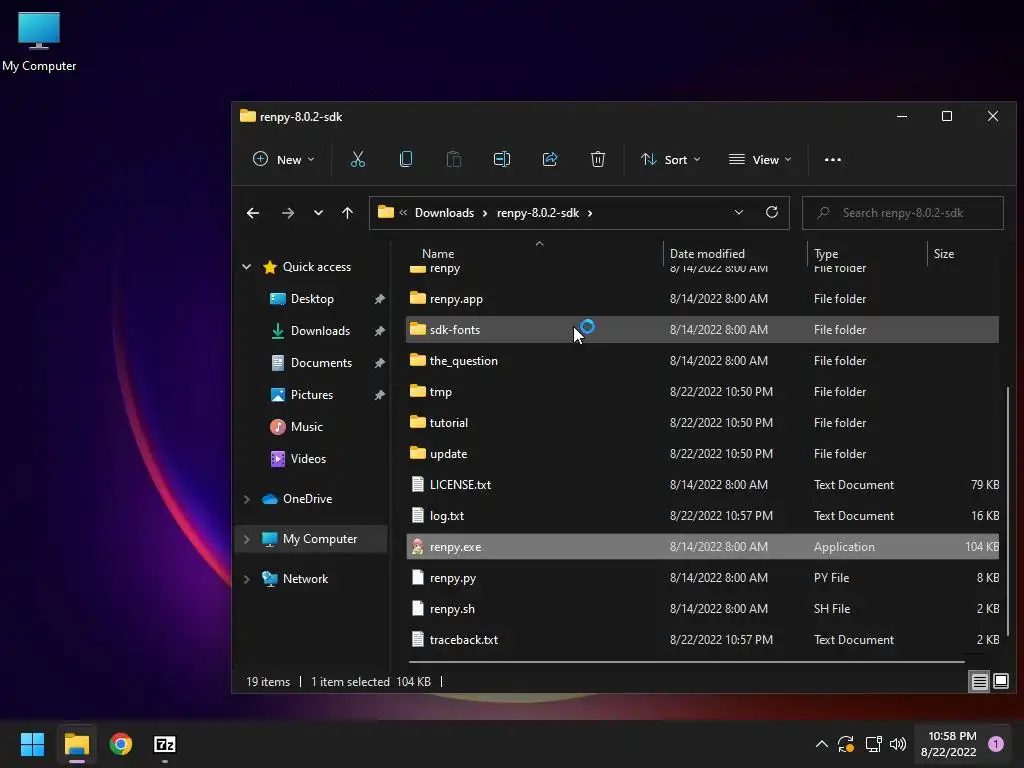1024x768 pixels.
Task: Unpin Documents from Quick access
Action: pyautogui.click(x=379, y=363)
